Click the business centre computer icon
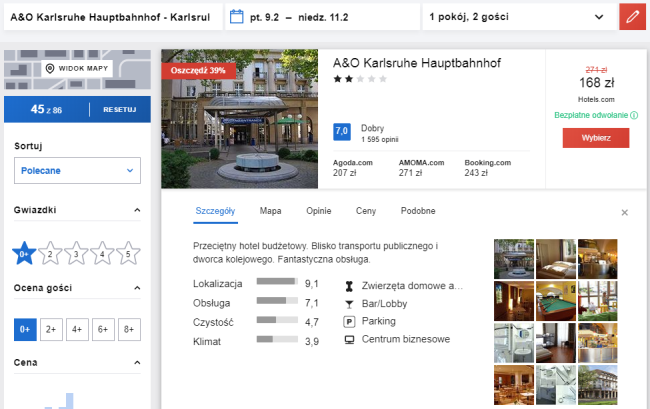Screen dimensions: 650x409 click(349, 340)
